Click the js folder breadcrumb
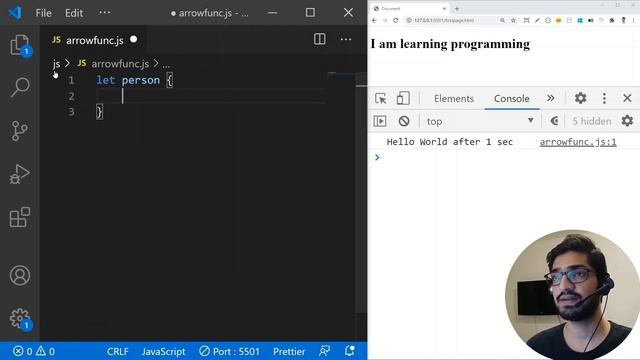This screenshot has width=640, height=360. [56, 64]
